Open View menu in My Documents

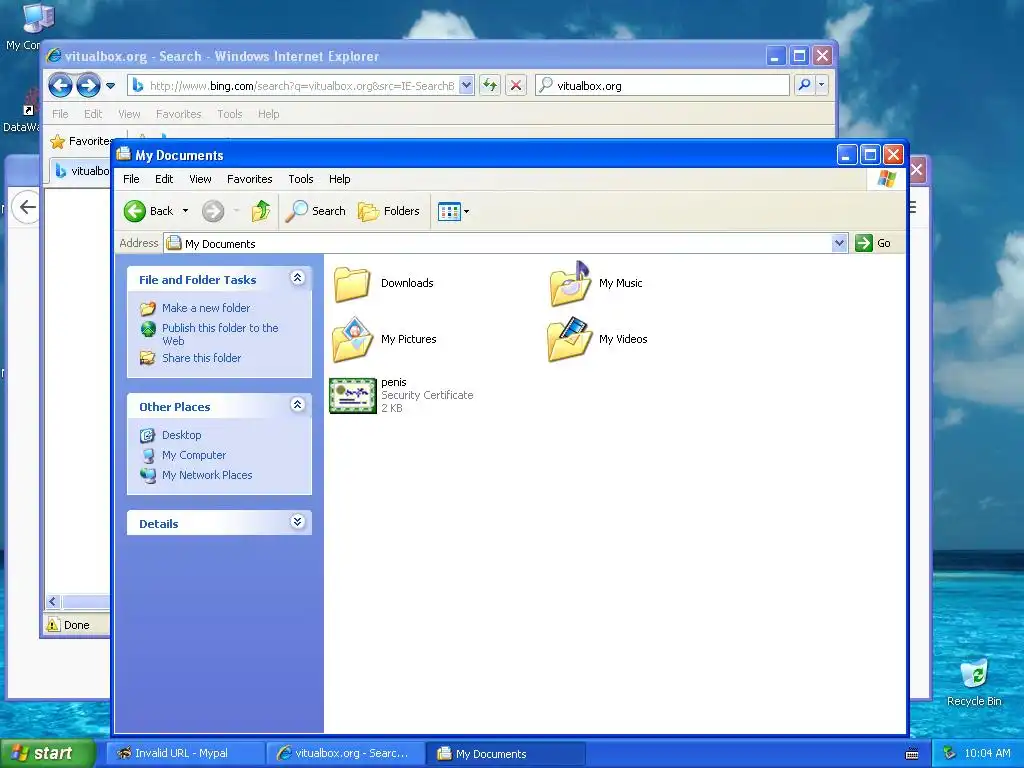[200, 179]
